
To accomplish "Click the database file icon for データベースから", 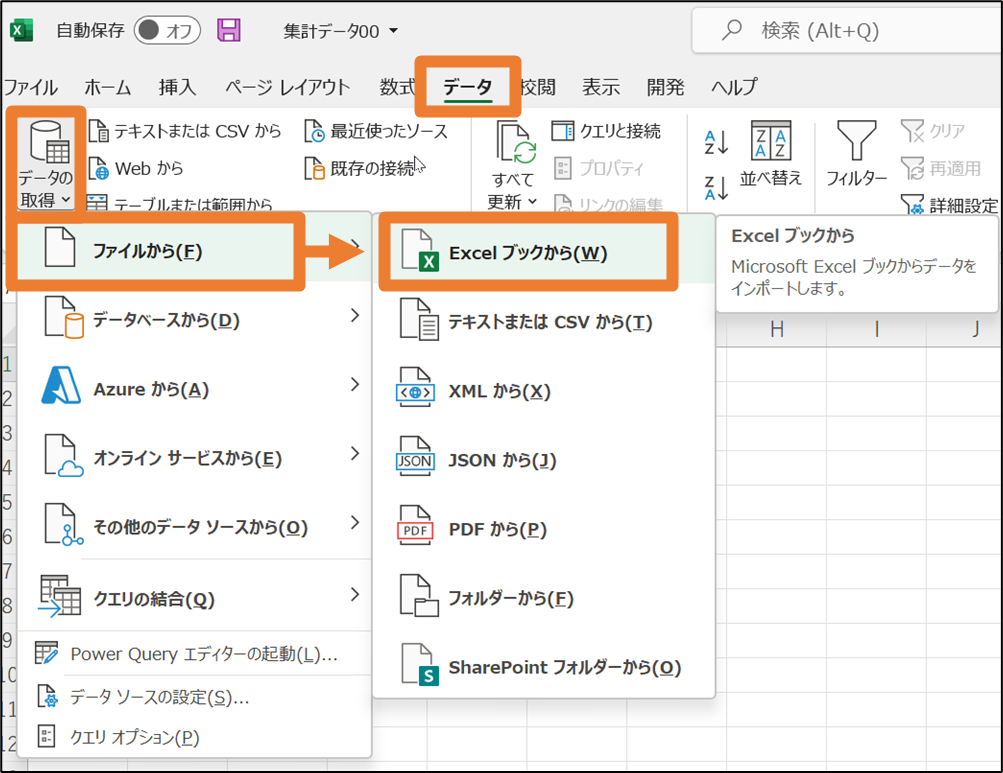I will 63,317.
